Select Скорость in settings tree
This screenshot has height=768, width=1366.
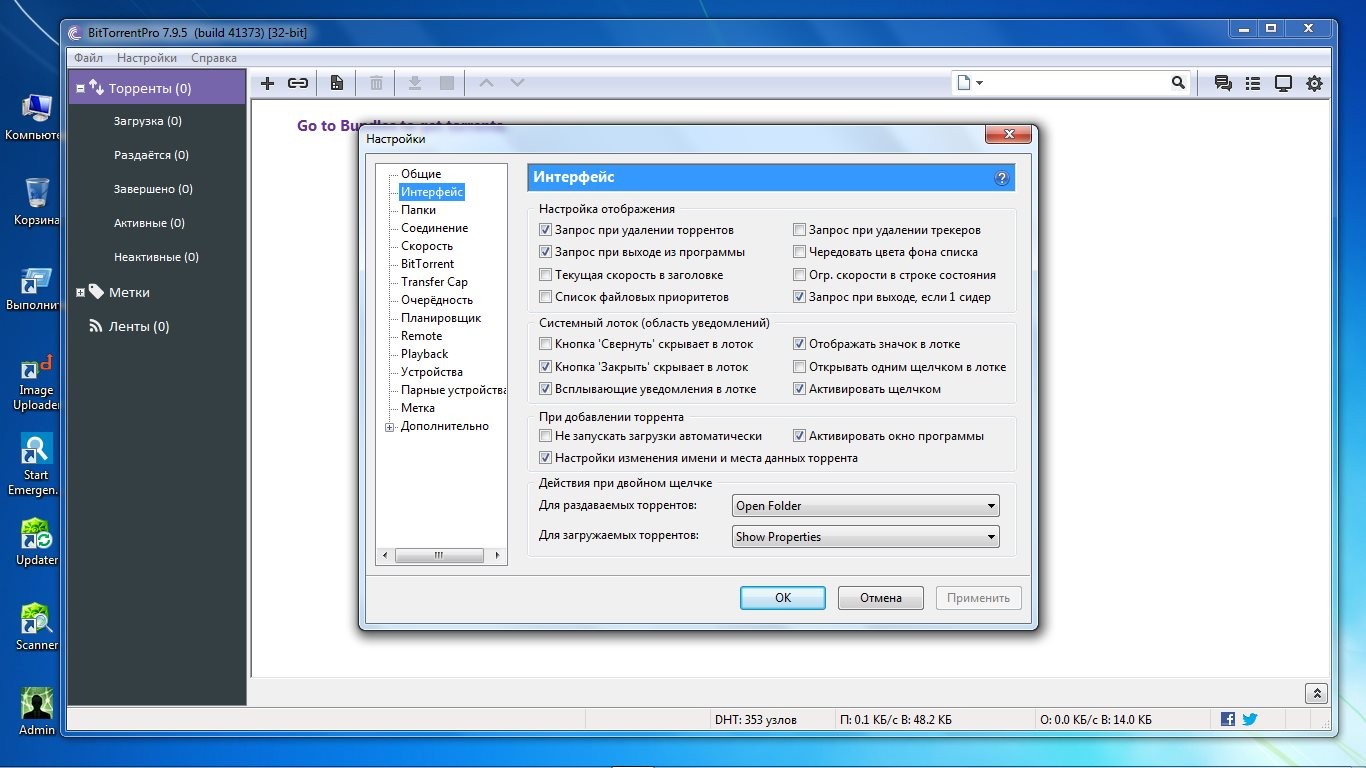pos(427,246)
